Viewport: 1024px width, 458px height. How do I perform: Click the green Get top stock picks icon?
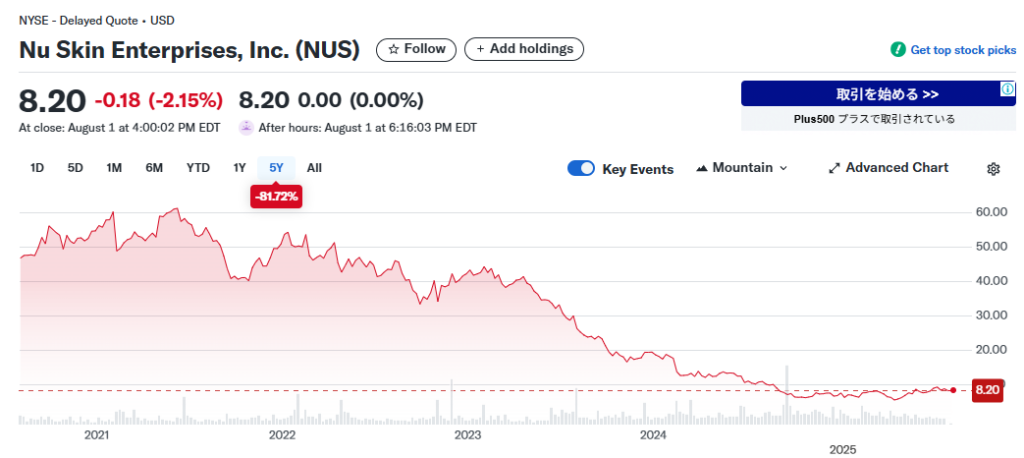pos(898,50)
